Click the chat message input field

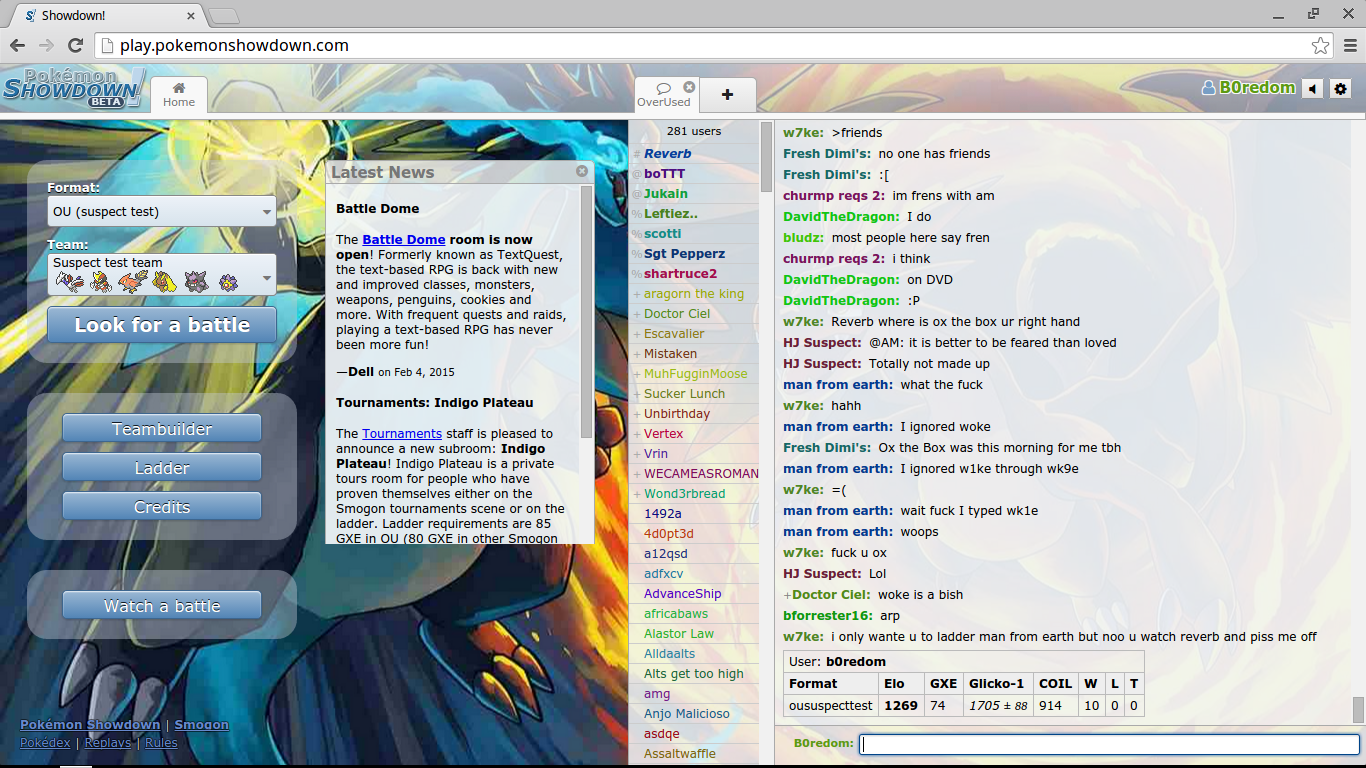click(x=1110, y=744)
